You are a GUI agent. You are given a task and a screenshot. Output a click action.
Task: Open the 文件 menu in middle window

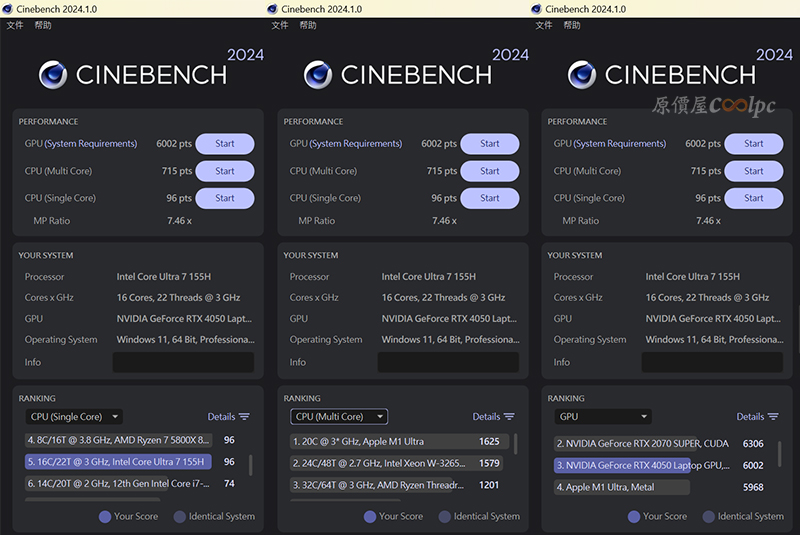pyautogui.click(x=280, y=25)
